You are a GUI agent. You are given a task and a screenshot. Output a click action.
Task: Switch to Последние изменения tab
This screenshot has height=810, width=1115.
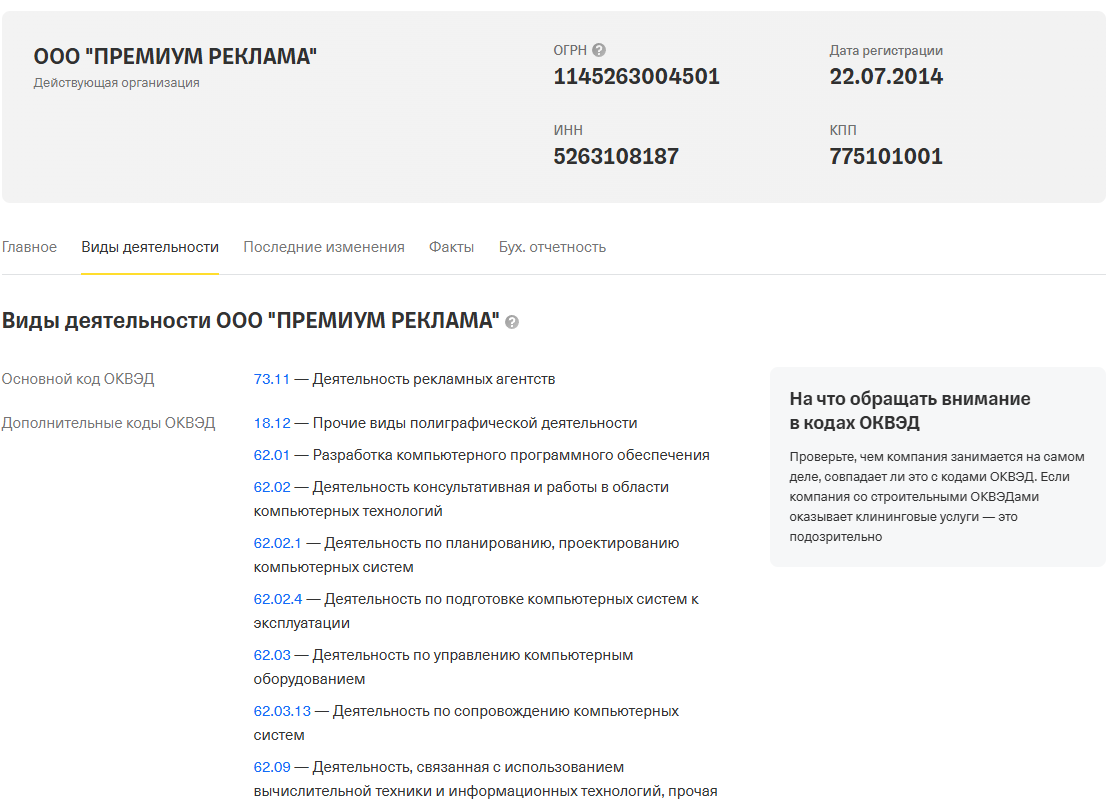(x=323, y=247)
